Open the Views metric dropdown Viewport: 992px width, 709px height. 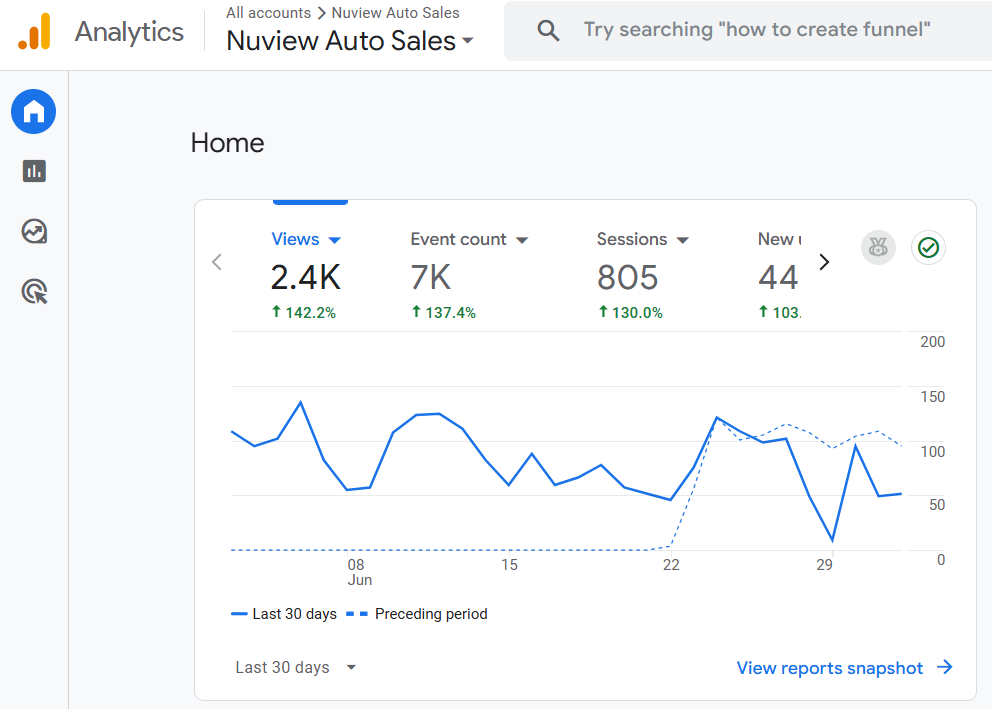pyautogui.click(x=334, y=240)
